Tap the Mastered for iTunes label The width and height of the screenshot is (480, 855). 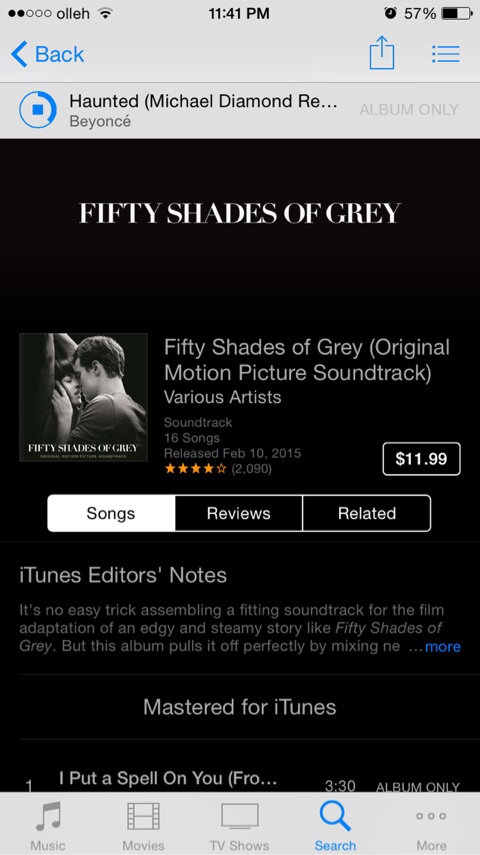point(239,707)
